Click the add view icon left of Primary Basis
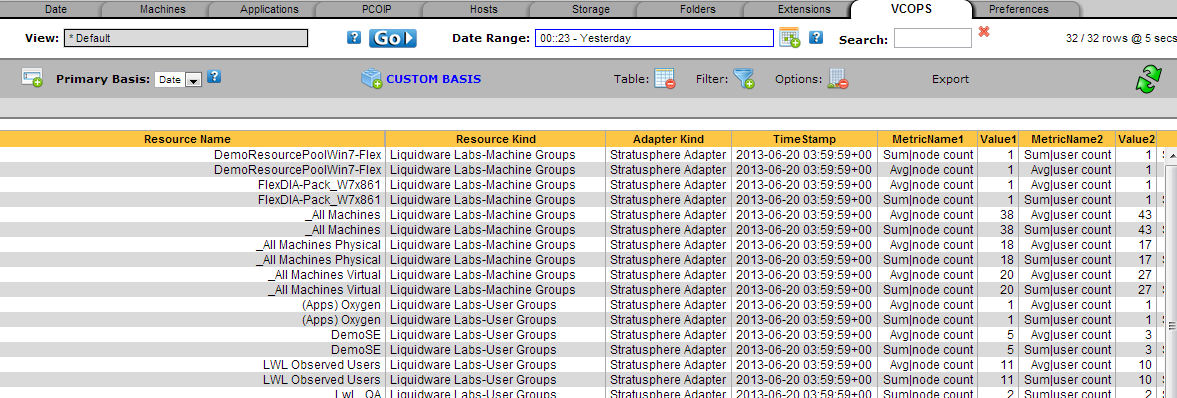Viewport: 1177px width, 398px height. (32, 77)
